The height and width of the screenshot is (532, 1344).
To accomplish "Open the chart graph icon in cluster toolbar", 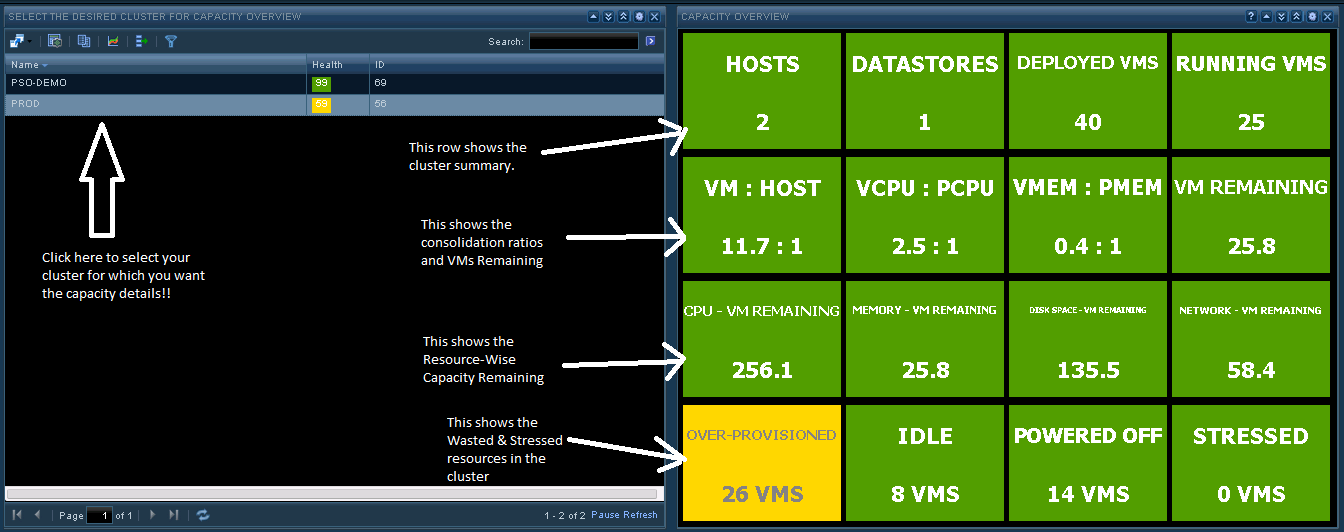I will (113, 41).
